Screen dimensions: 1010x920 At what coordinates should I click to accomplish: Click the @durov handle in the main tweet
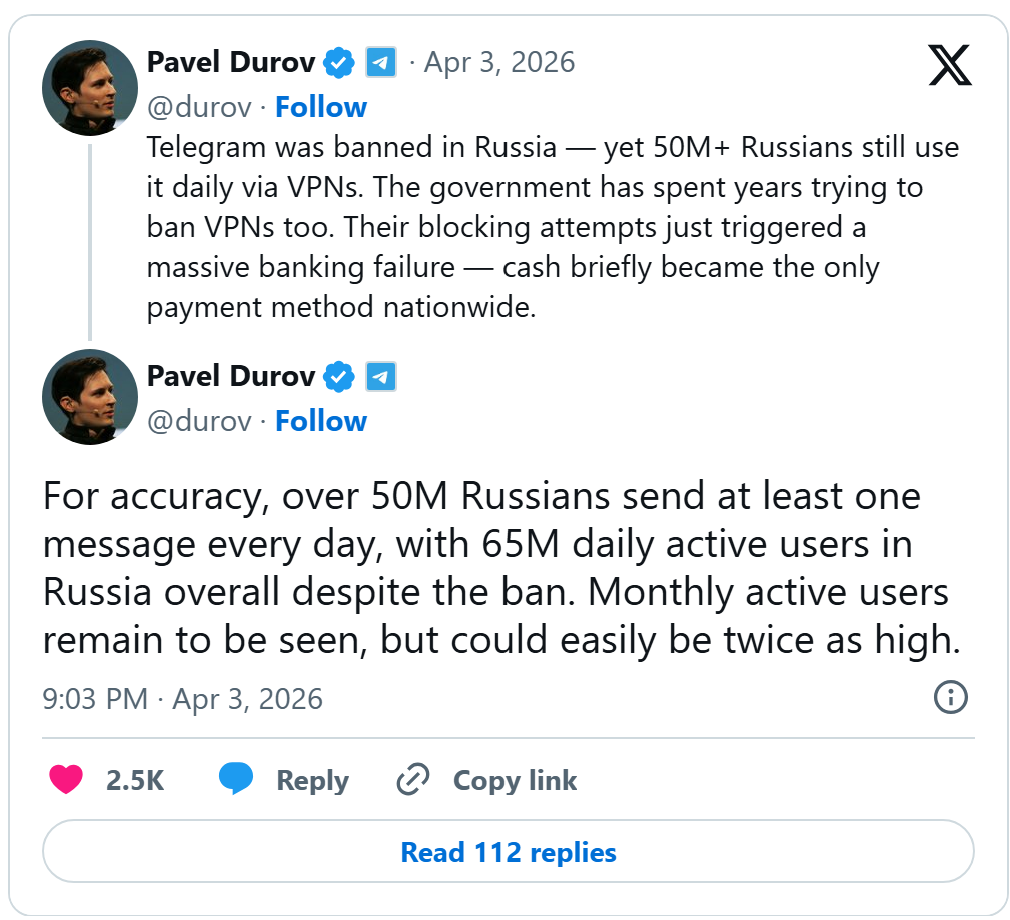pyautogui.click(x=199, y=421)
